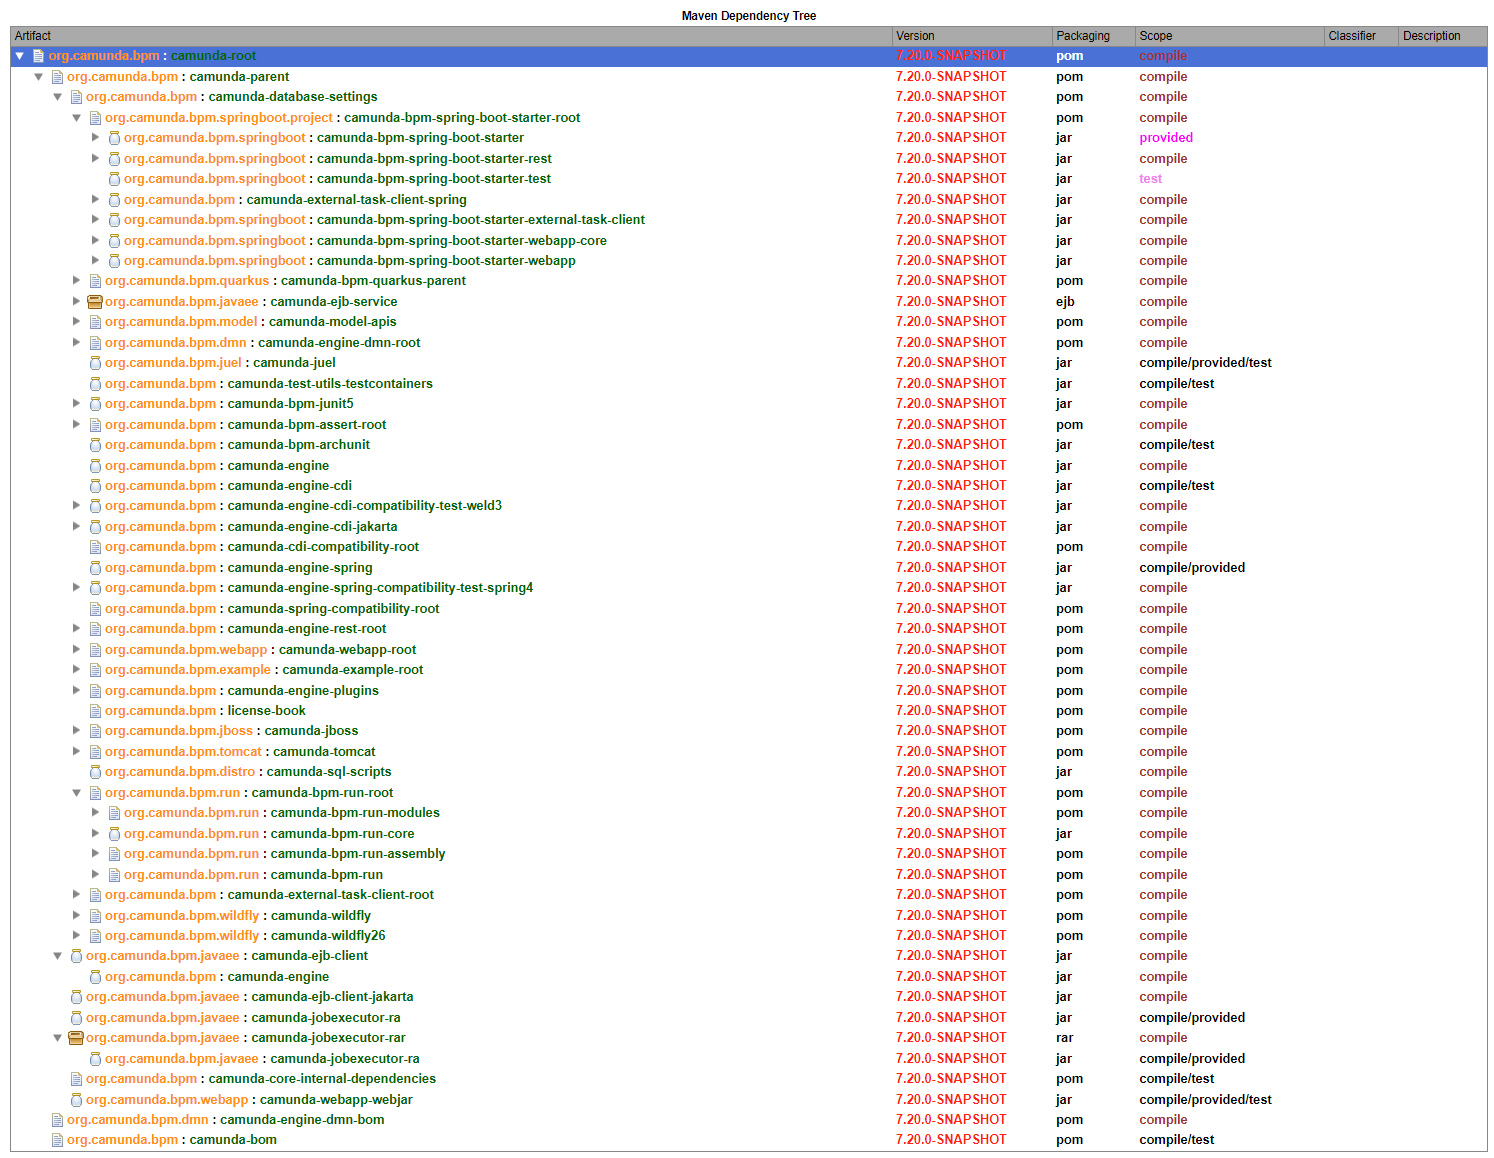Viewport: 1494px width, 1158px height.
Task: Click the pom icon of camunda-tomcat
Action: 95,751
